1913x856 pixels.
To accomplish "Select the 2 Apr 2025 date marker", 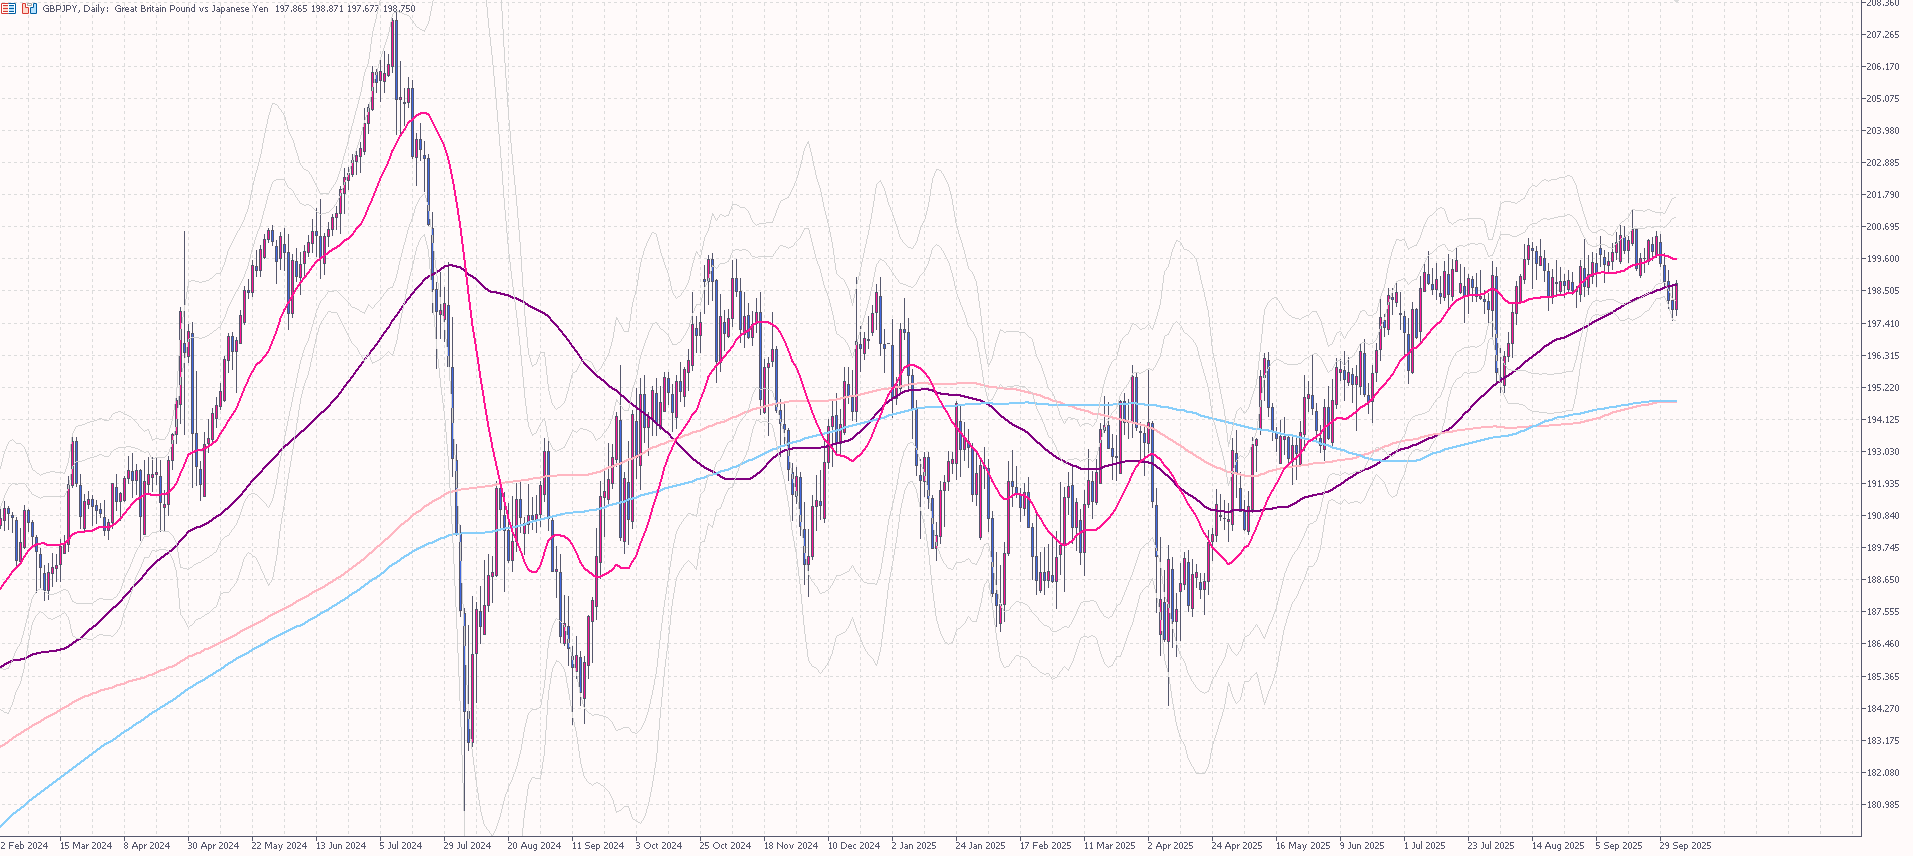I will pos(1170,846).
